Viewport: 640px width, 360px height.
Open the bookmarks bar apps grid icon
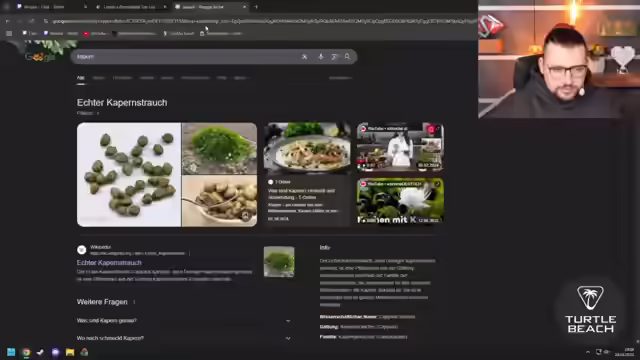click(9, 33)
